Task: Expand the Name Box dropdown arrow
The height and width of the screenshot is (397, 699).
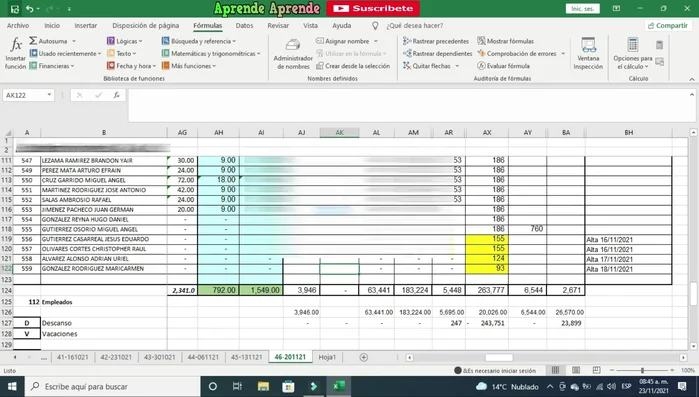Action: (49, 95)
